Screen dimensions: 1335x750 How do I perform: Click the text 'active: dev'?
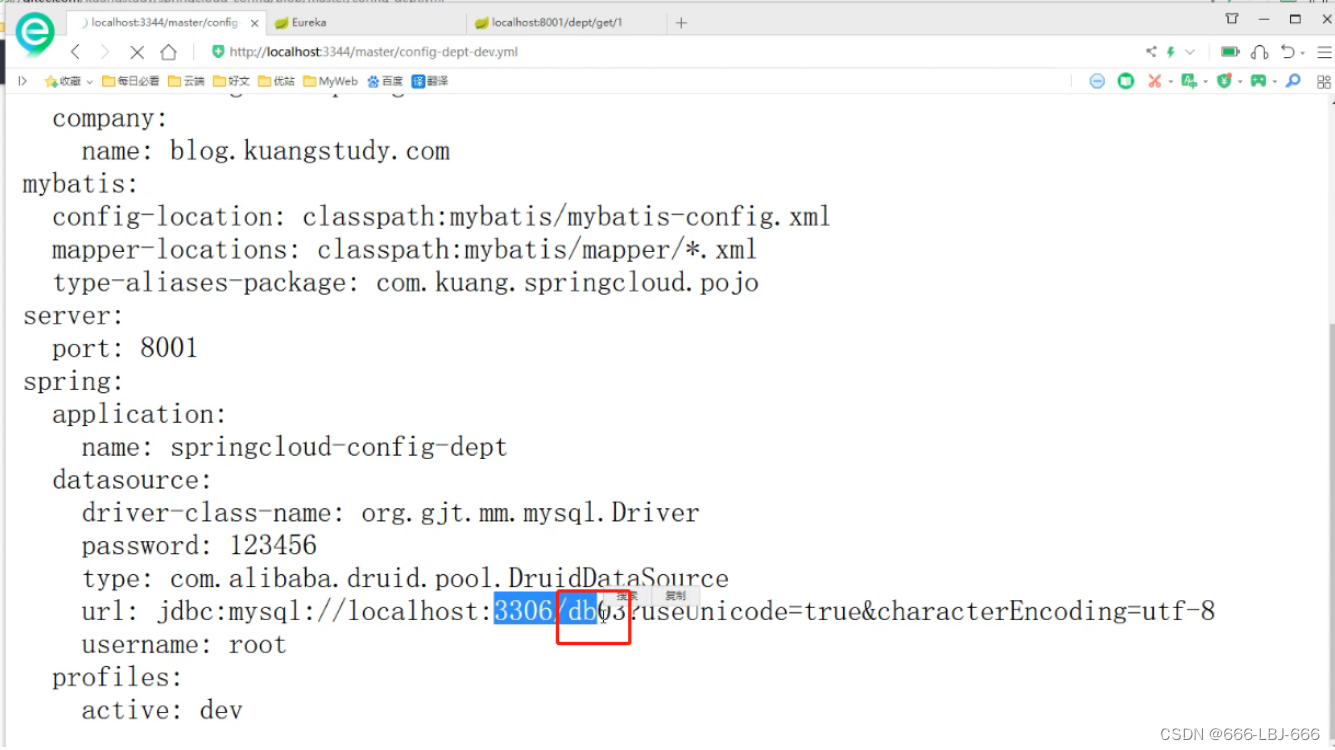click(x=162, y=711)
